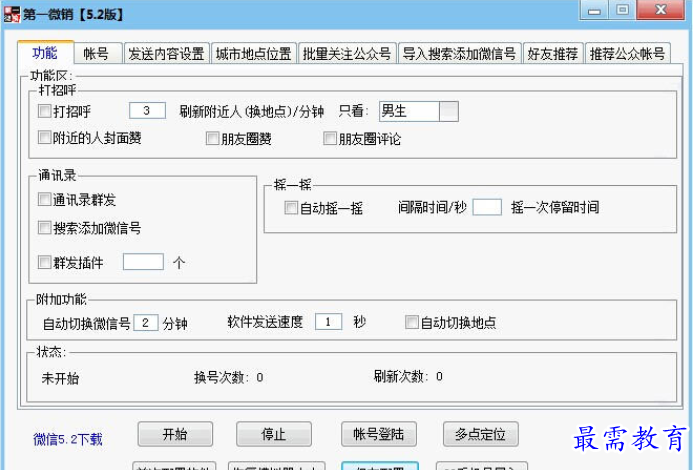Go to the 批量关注公众号 tab
695x470 pixels.
click(347, 54)
